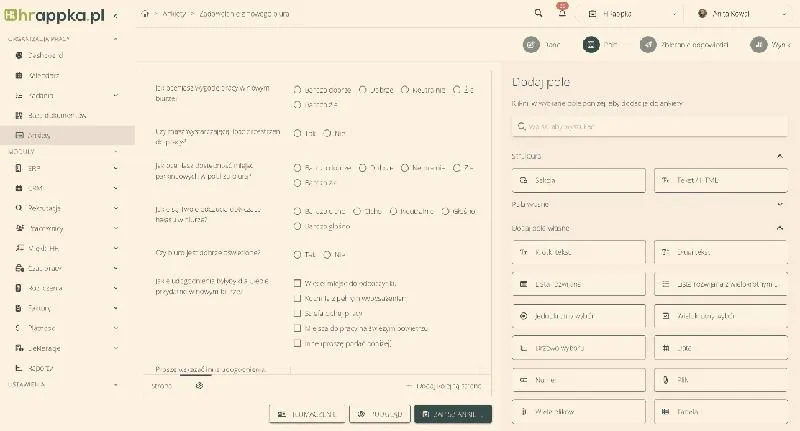
Task: Choose Tak for the lighting question
Action: pos(297,254)
